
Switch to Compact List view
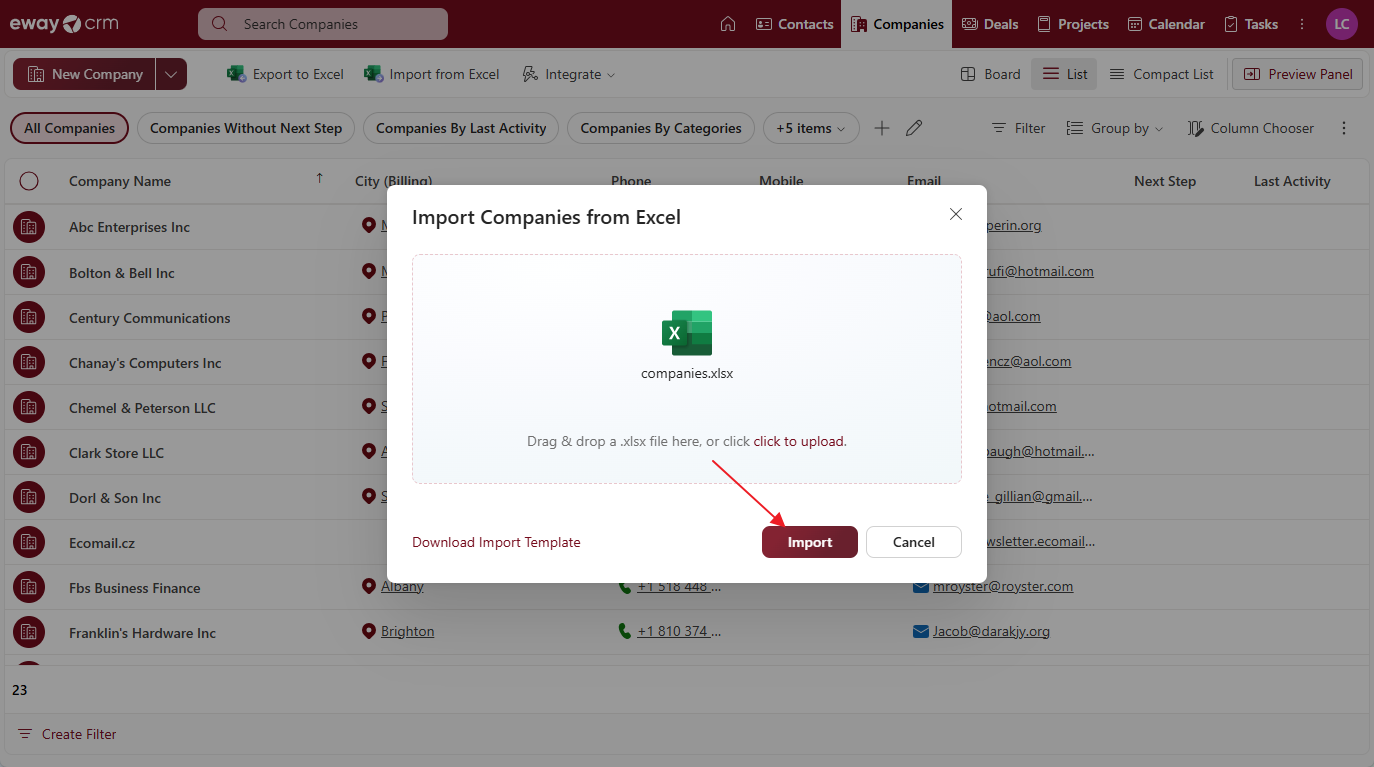1161,74
